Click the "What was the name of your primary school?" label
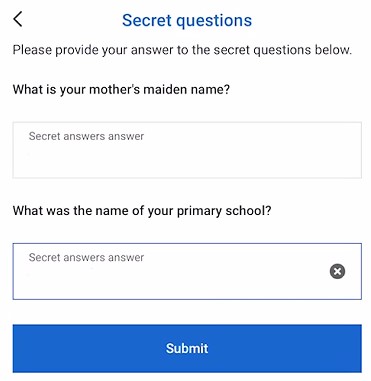This screenshot has width=371, height=381. (142, 211)
